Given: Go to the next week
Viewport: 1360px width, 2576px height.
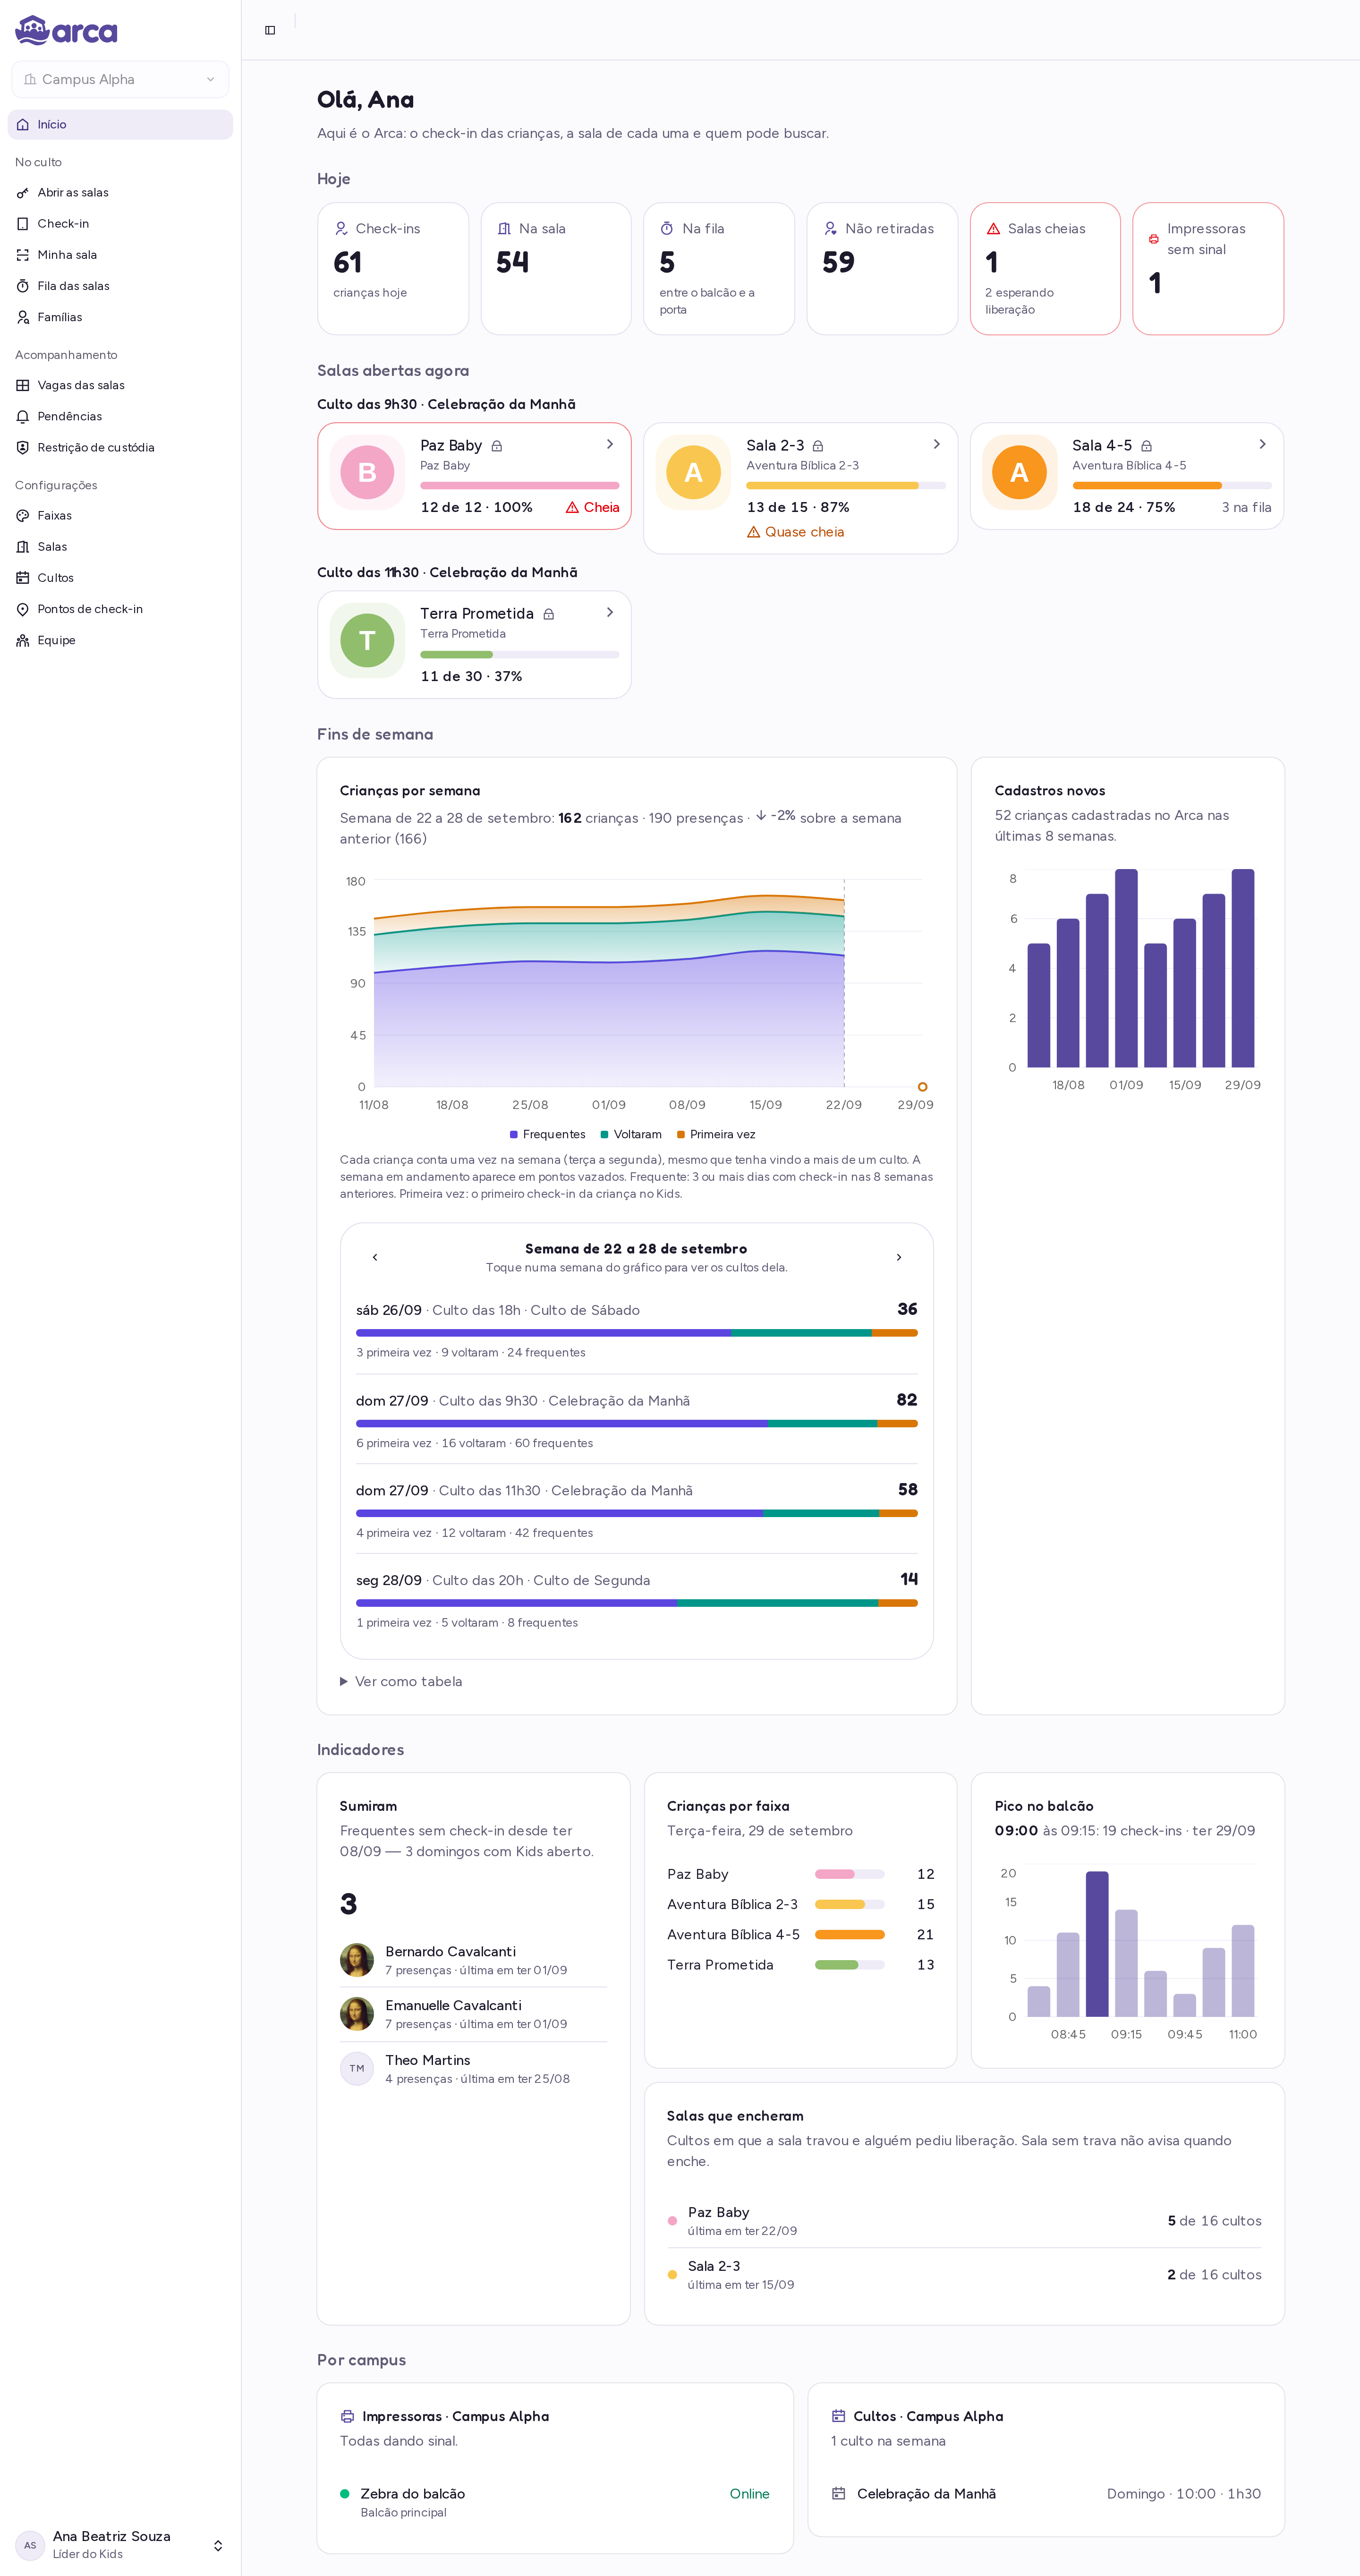Looking at the screenshot, I should pyautogui.click(x=899, y=1257).
